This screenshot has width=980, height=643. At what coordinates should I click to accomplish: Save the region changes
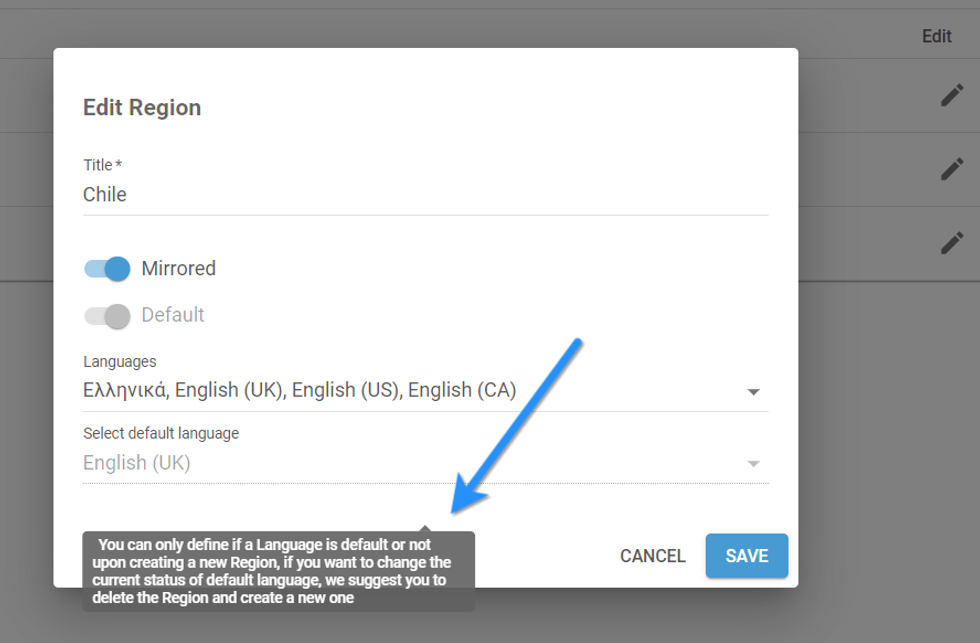(746, 556)
